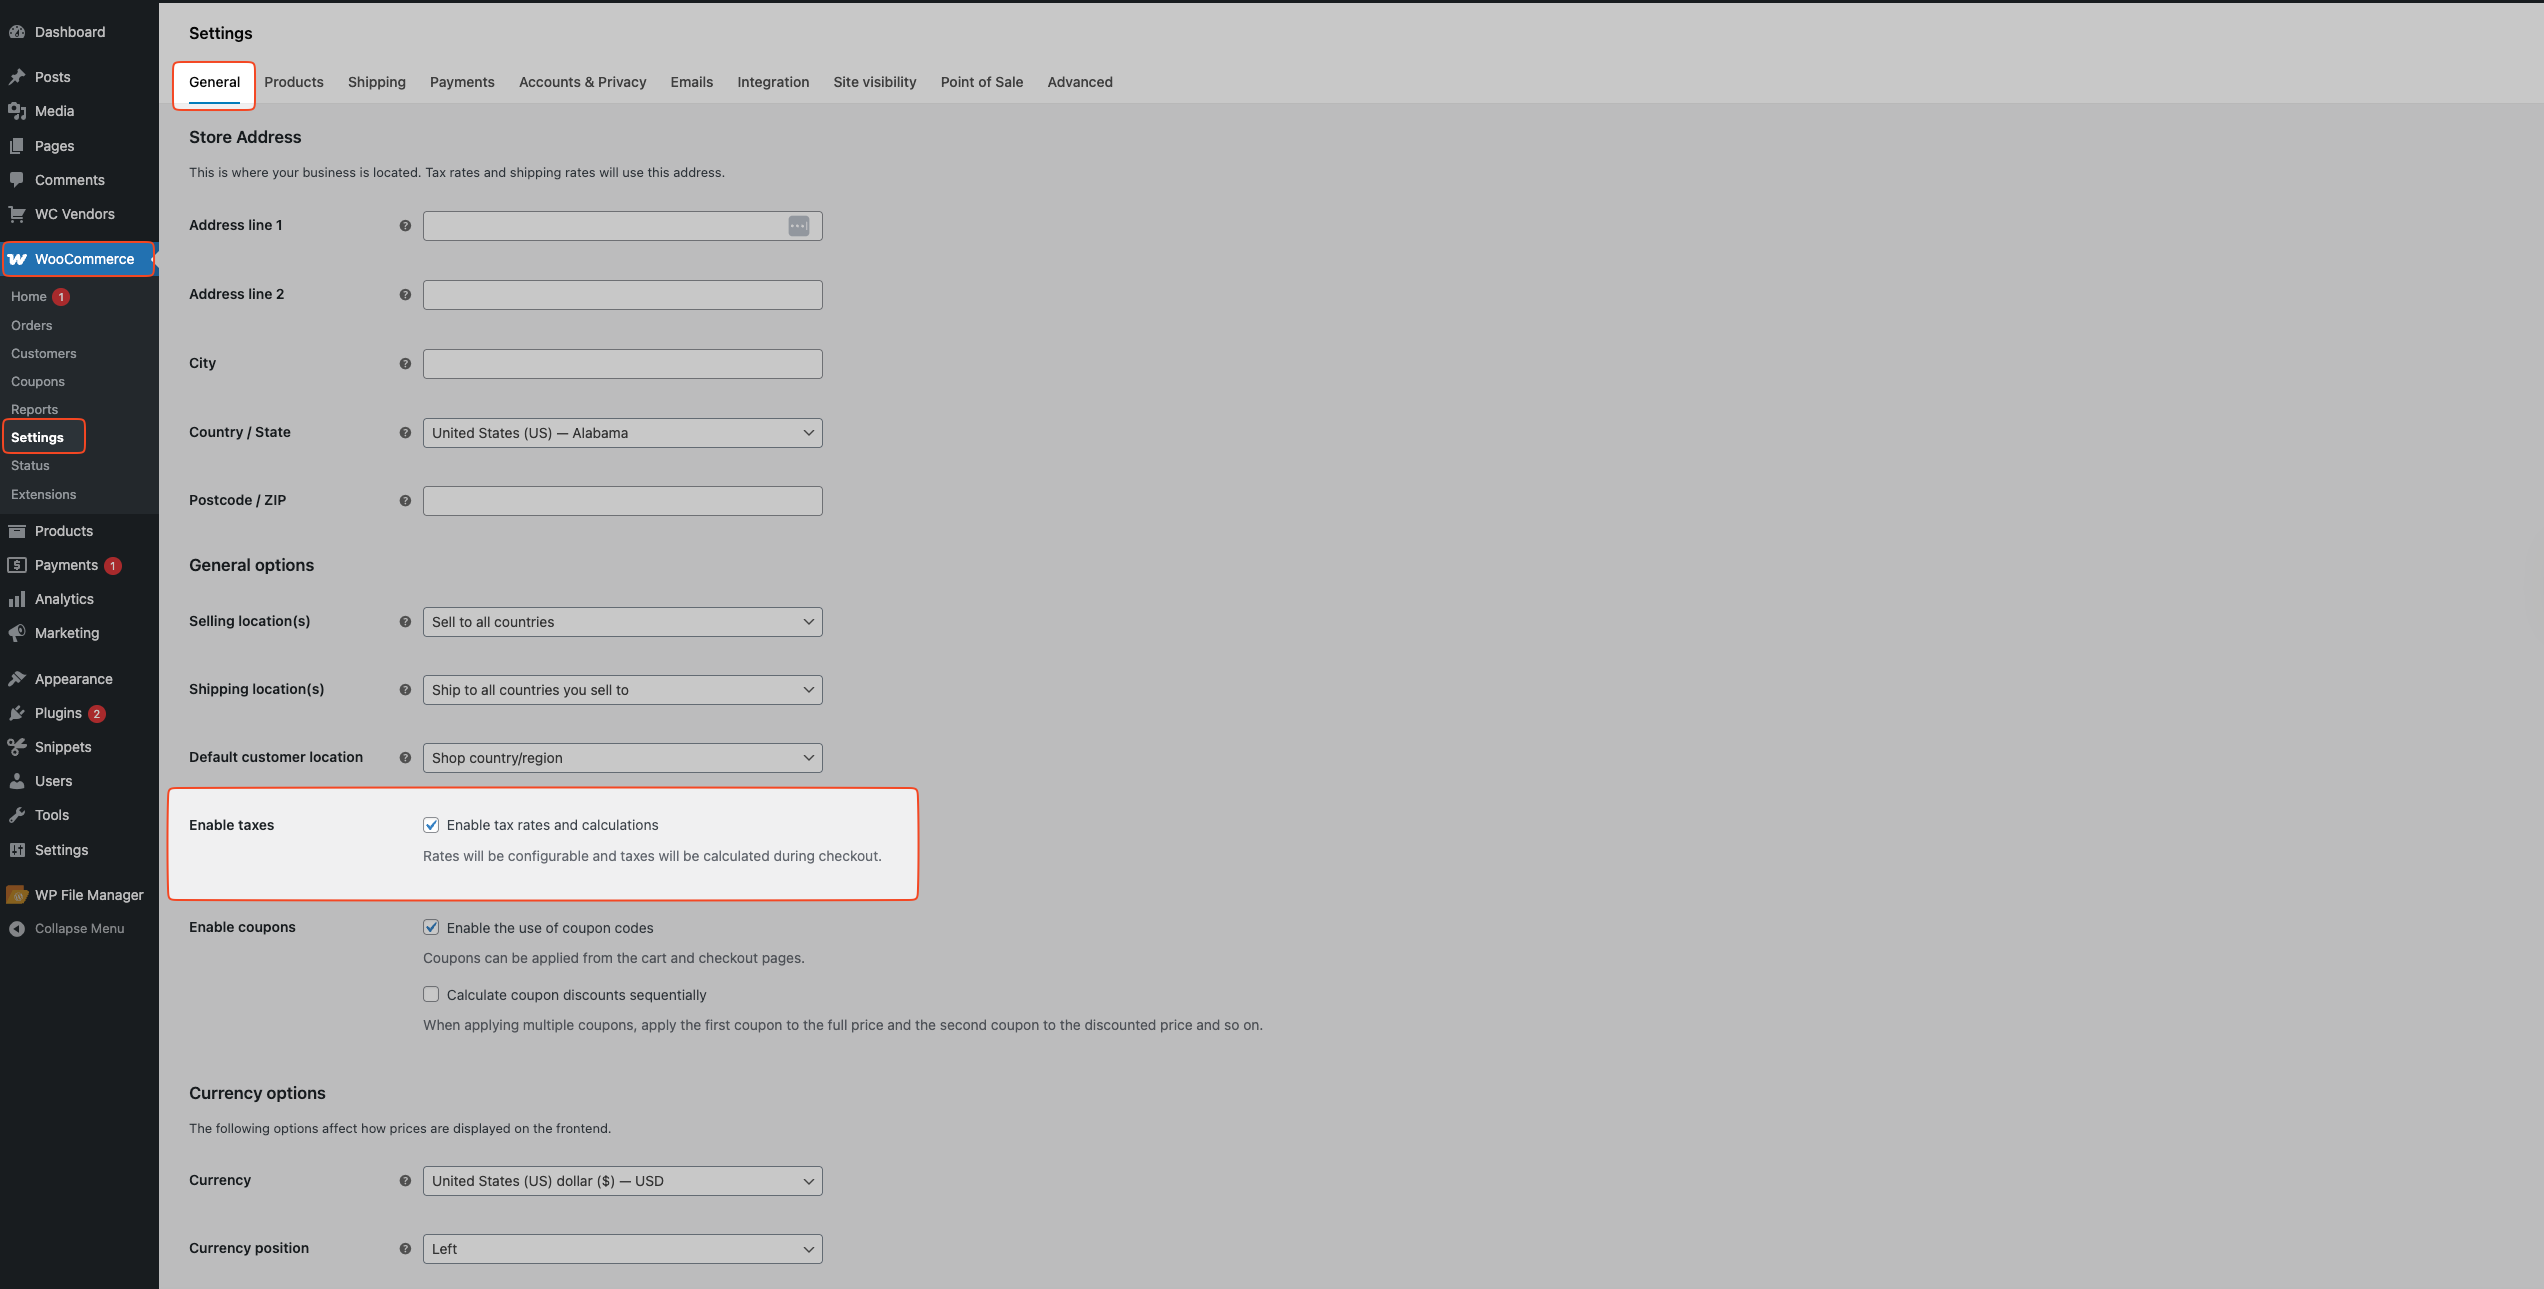2544x1289 pixels.
Task: Show help tooltip for Country / State
Action: pos(405,433)
